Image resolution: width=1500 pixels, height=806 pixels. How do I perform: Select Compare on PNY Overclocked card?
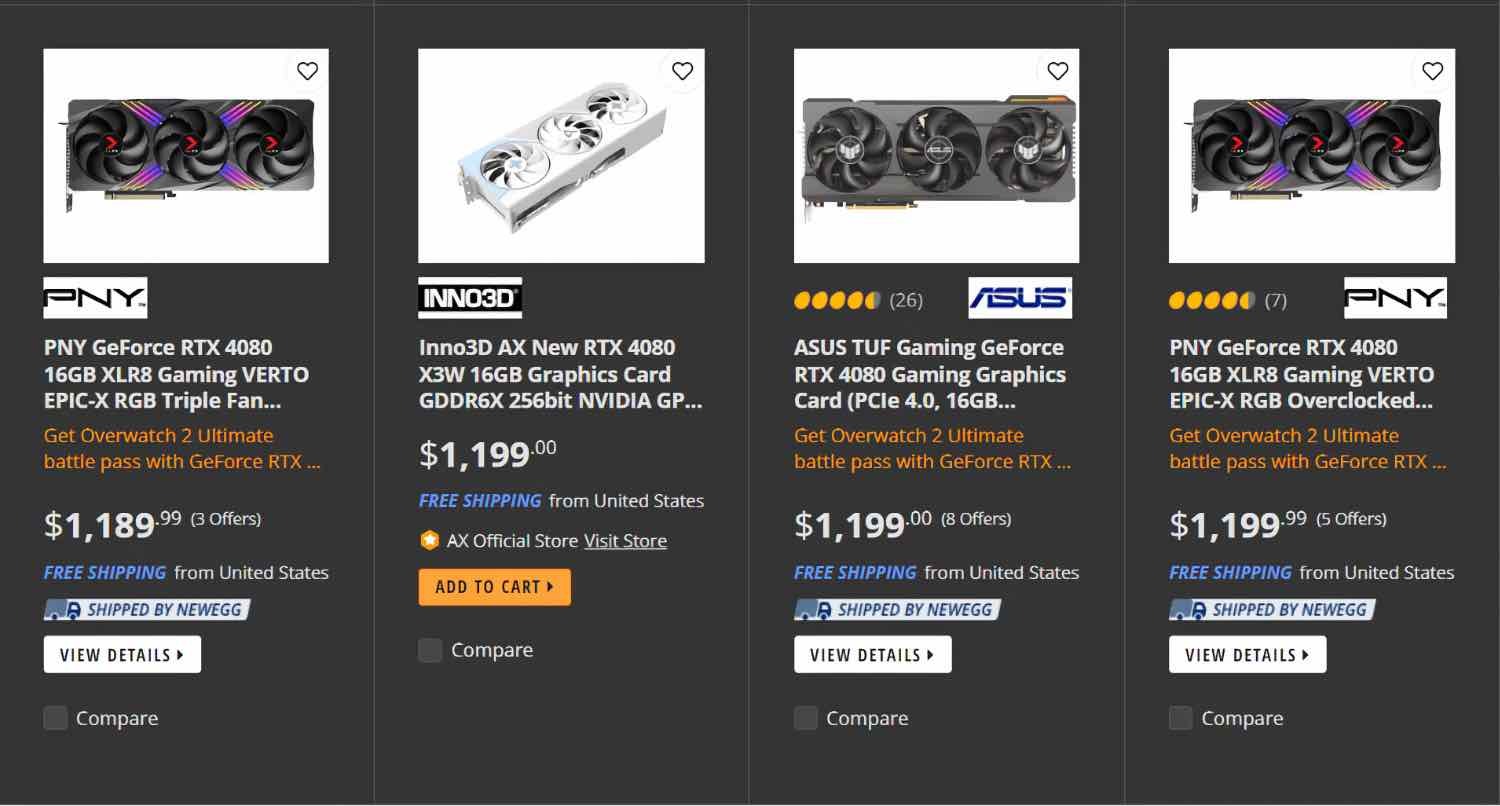pos(1181,718)
